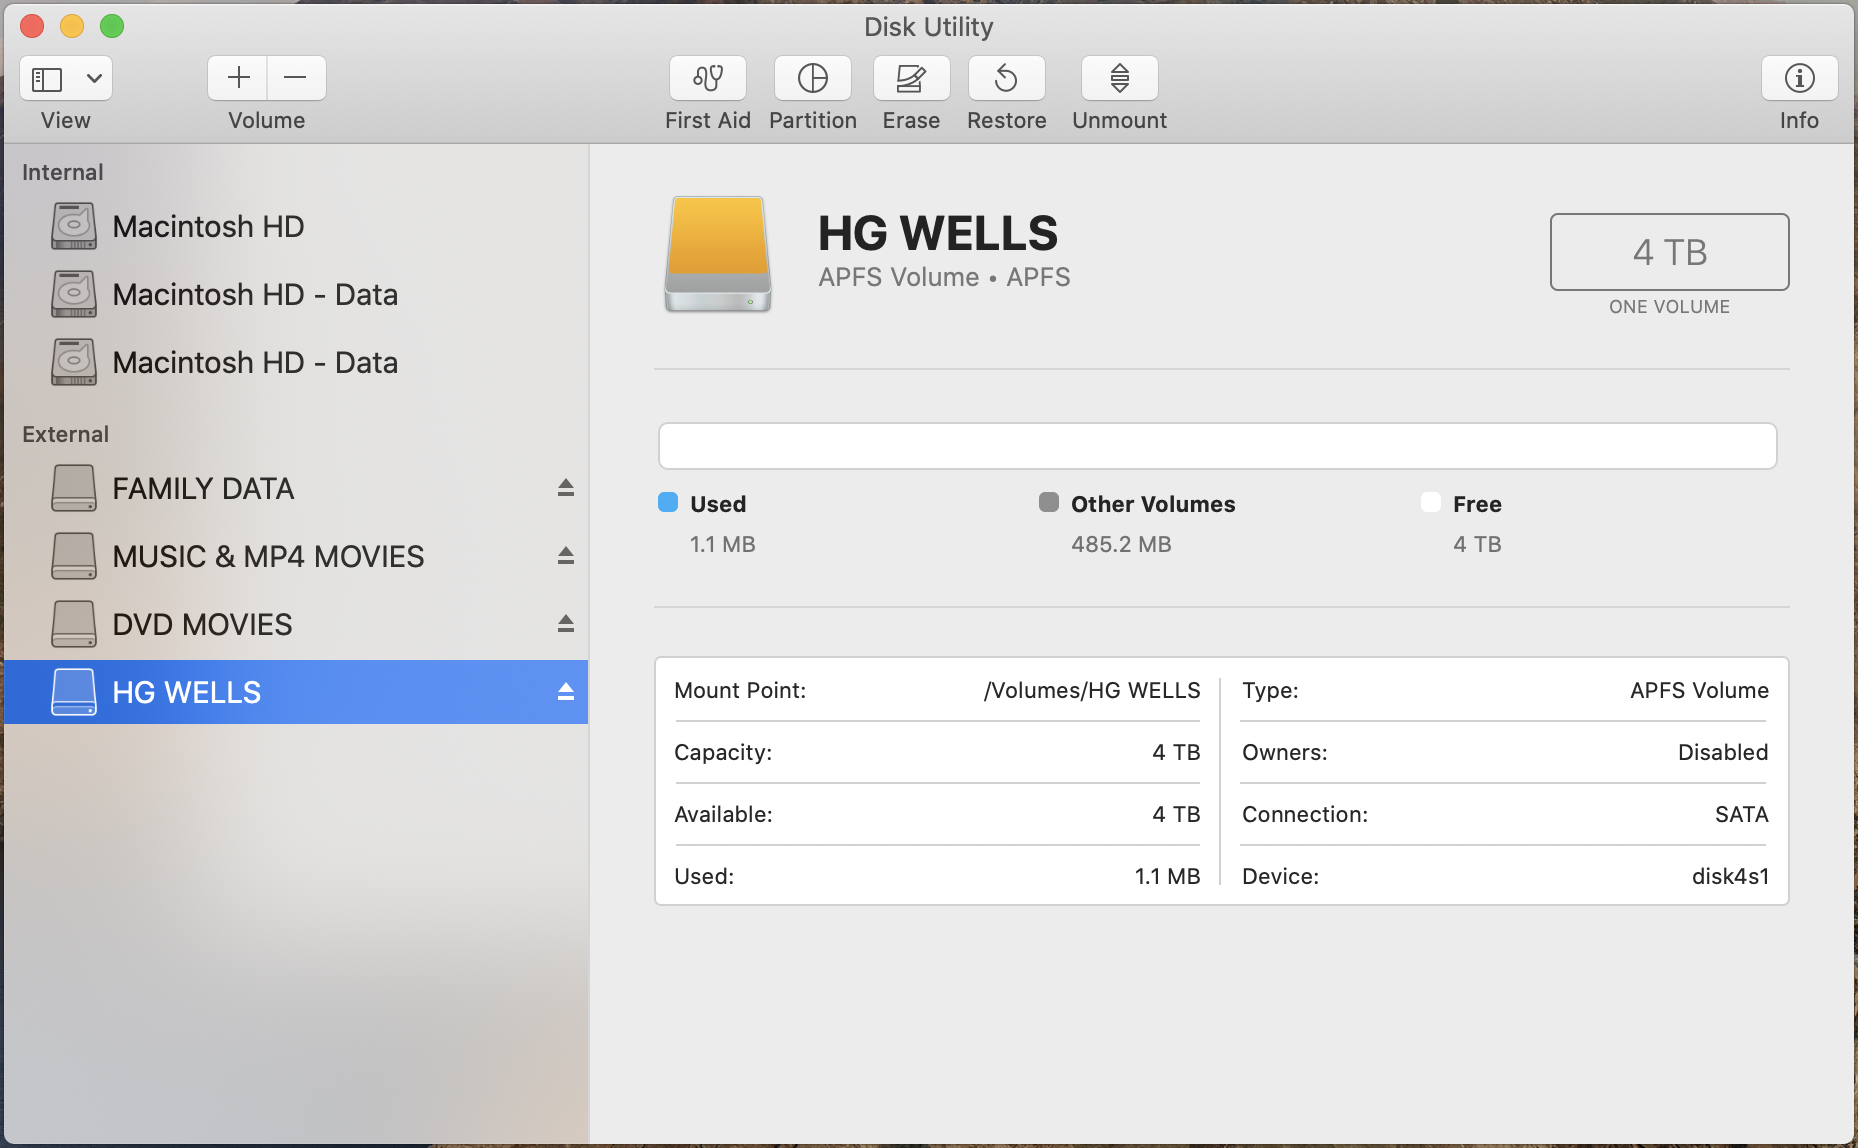
Task: Open the View dropdown chevron
Action: coord(94,78)
